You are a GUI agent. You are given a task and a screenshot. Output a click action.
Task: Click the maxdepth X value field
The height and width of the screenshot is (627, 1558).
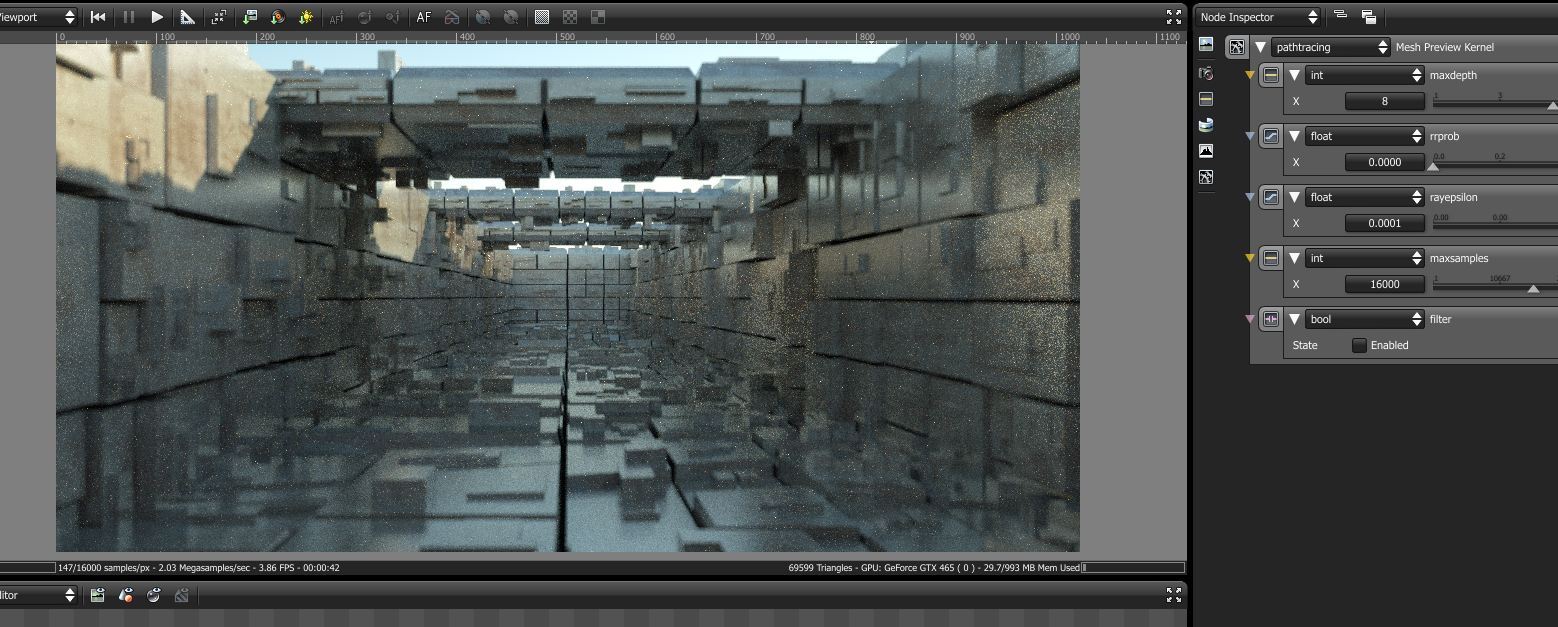[x=1385, y=101]
